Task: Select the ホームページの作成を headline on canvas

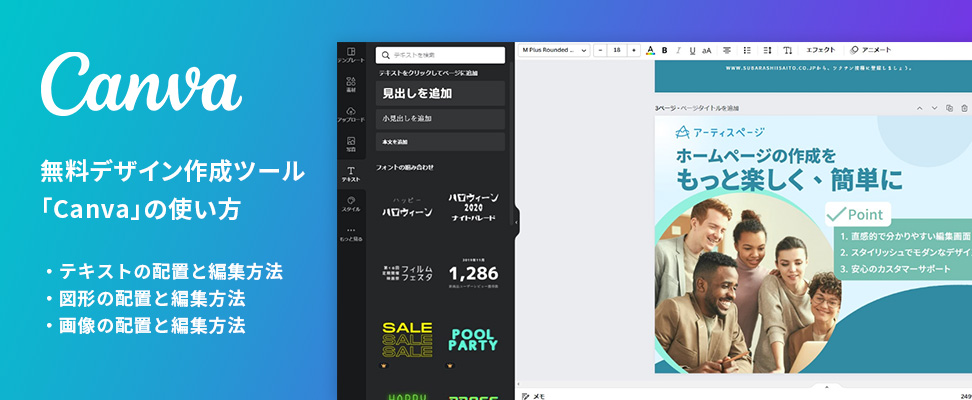Action: tap(756, 155)
